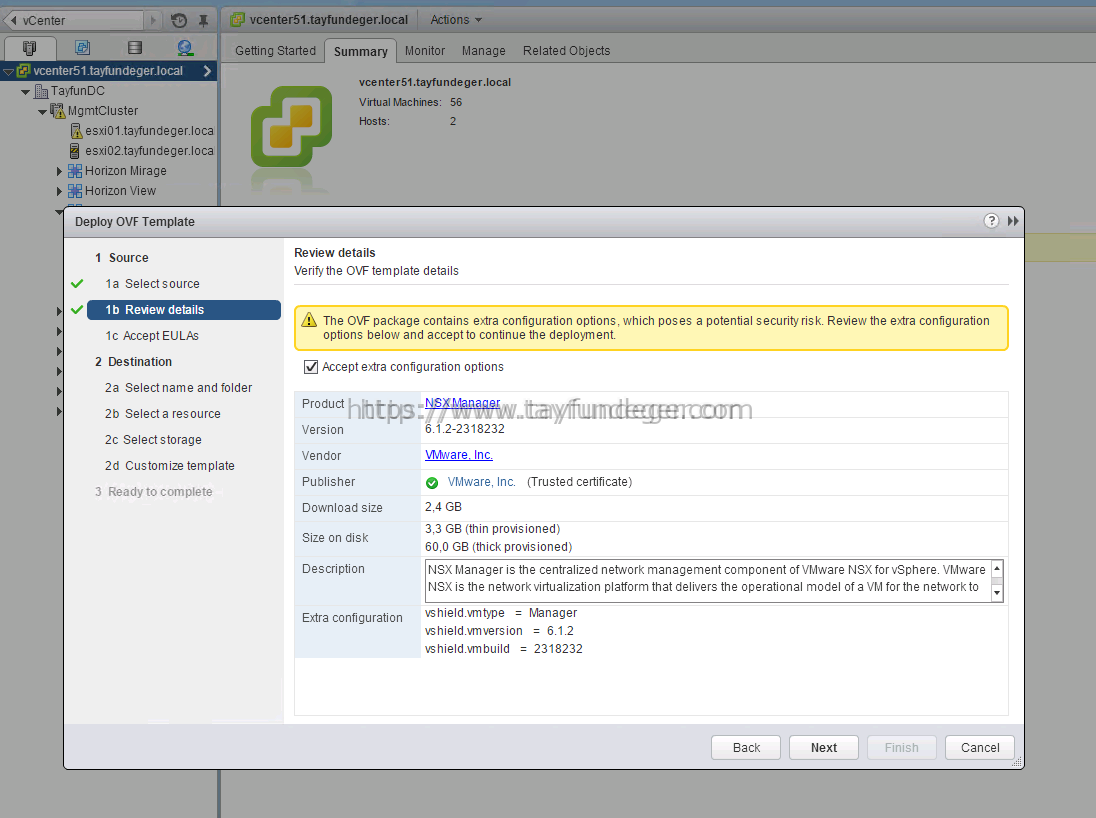
Task: Expand the Horizon Mirage tree node
Action: [59, 171]
